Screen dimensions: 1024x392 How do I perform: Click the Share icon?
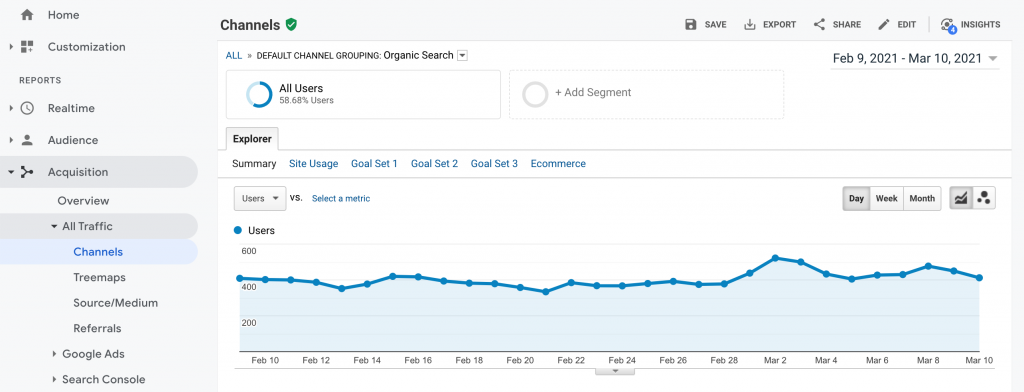click(x=819, y=24)
